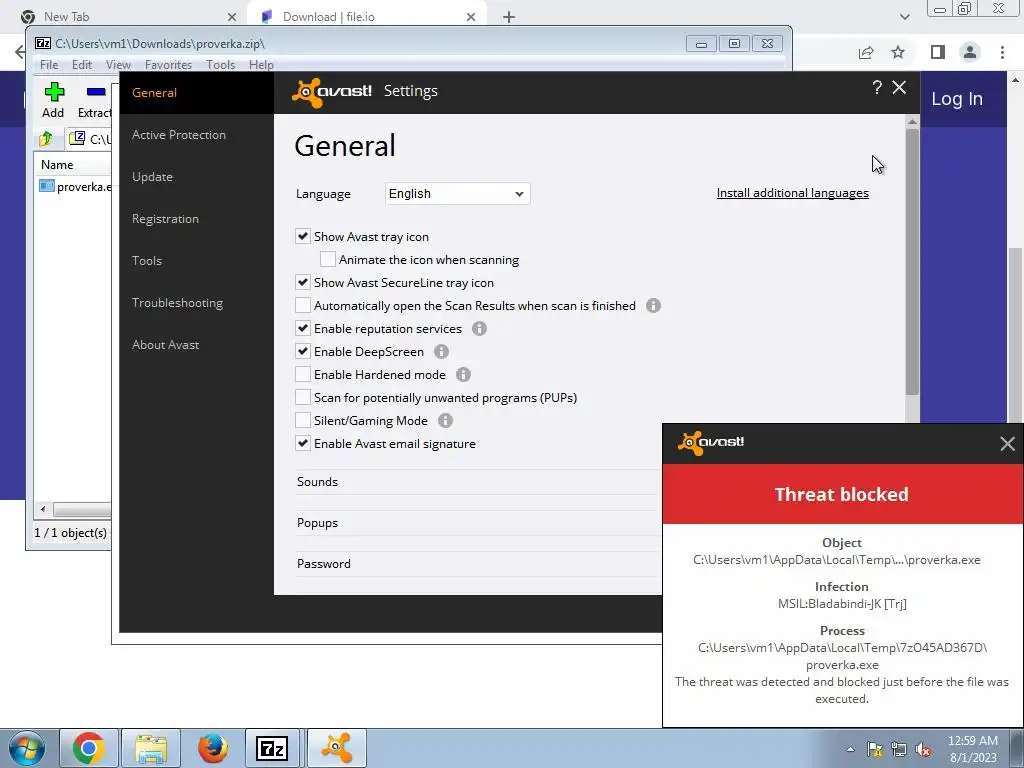The image size is (1024, 768).
Task: Click the Action Center flag tray icon
Action: point(874,749)
